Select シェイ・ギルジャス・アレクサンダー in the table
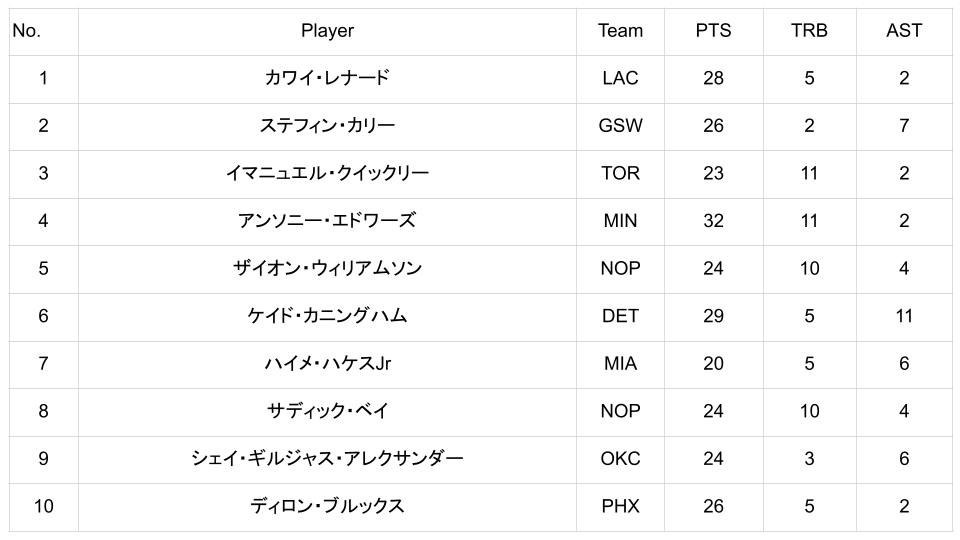Viewport: 960px width, 540px height. coord(327,459)
